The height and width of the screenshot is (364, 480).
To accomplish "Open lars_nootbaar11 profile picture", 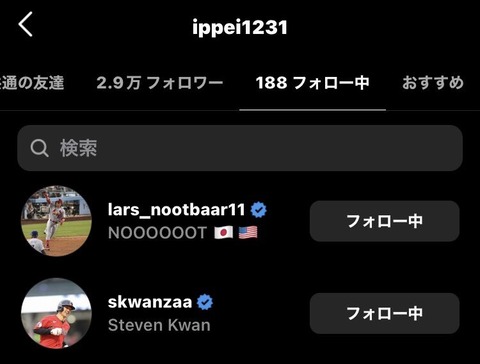I will pyautogui.click(x=56, y=221).
